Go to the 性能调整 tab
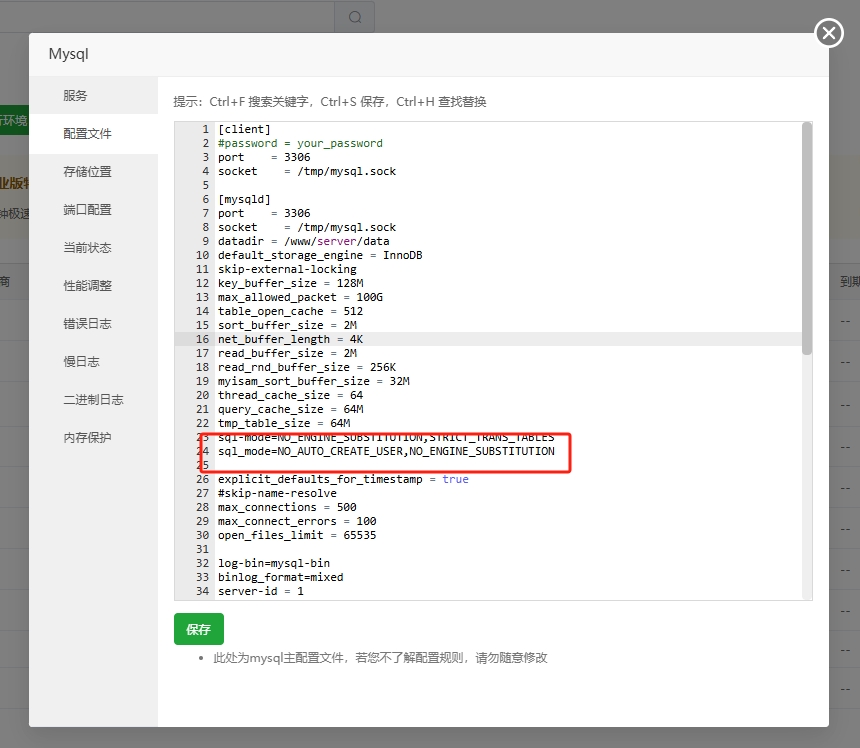The image size is (860, 748). [93, 285]
